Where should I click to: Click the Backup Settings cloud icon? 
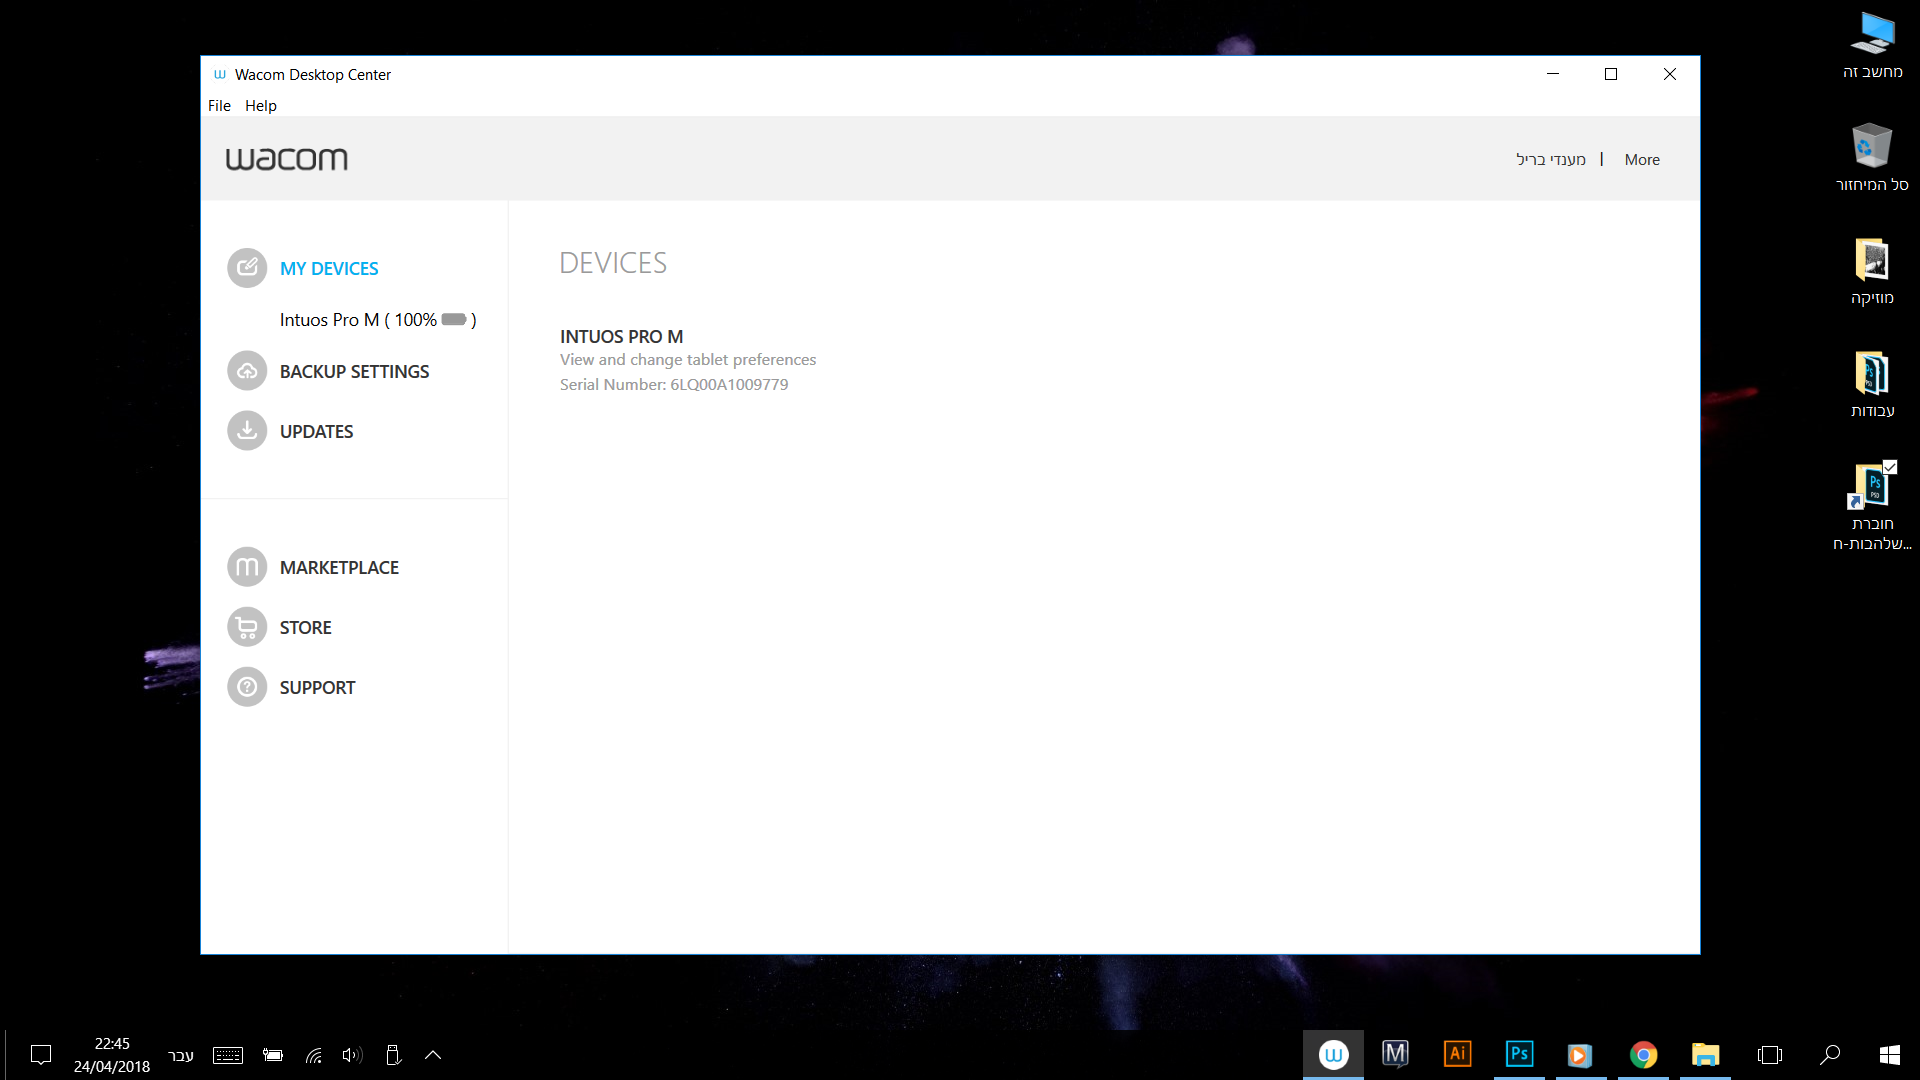[247, 371]
